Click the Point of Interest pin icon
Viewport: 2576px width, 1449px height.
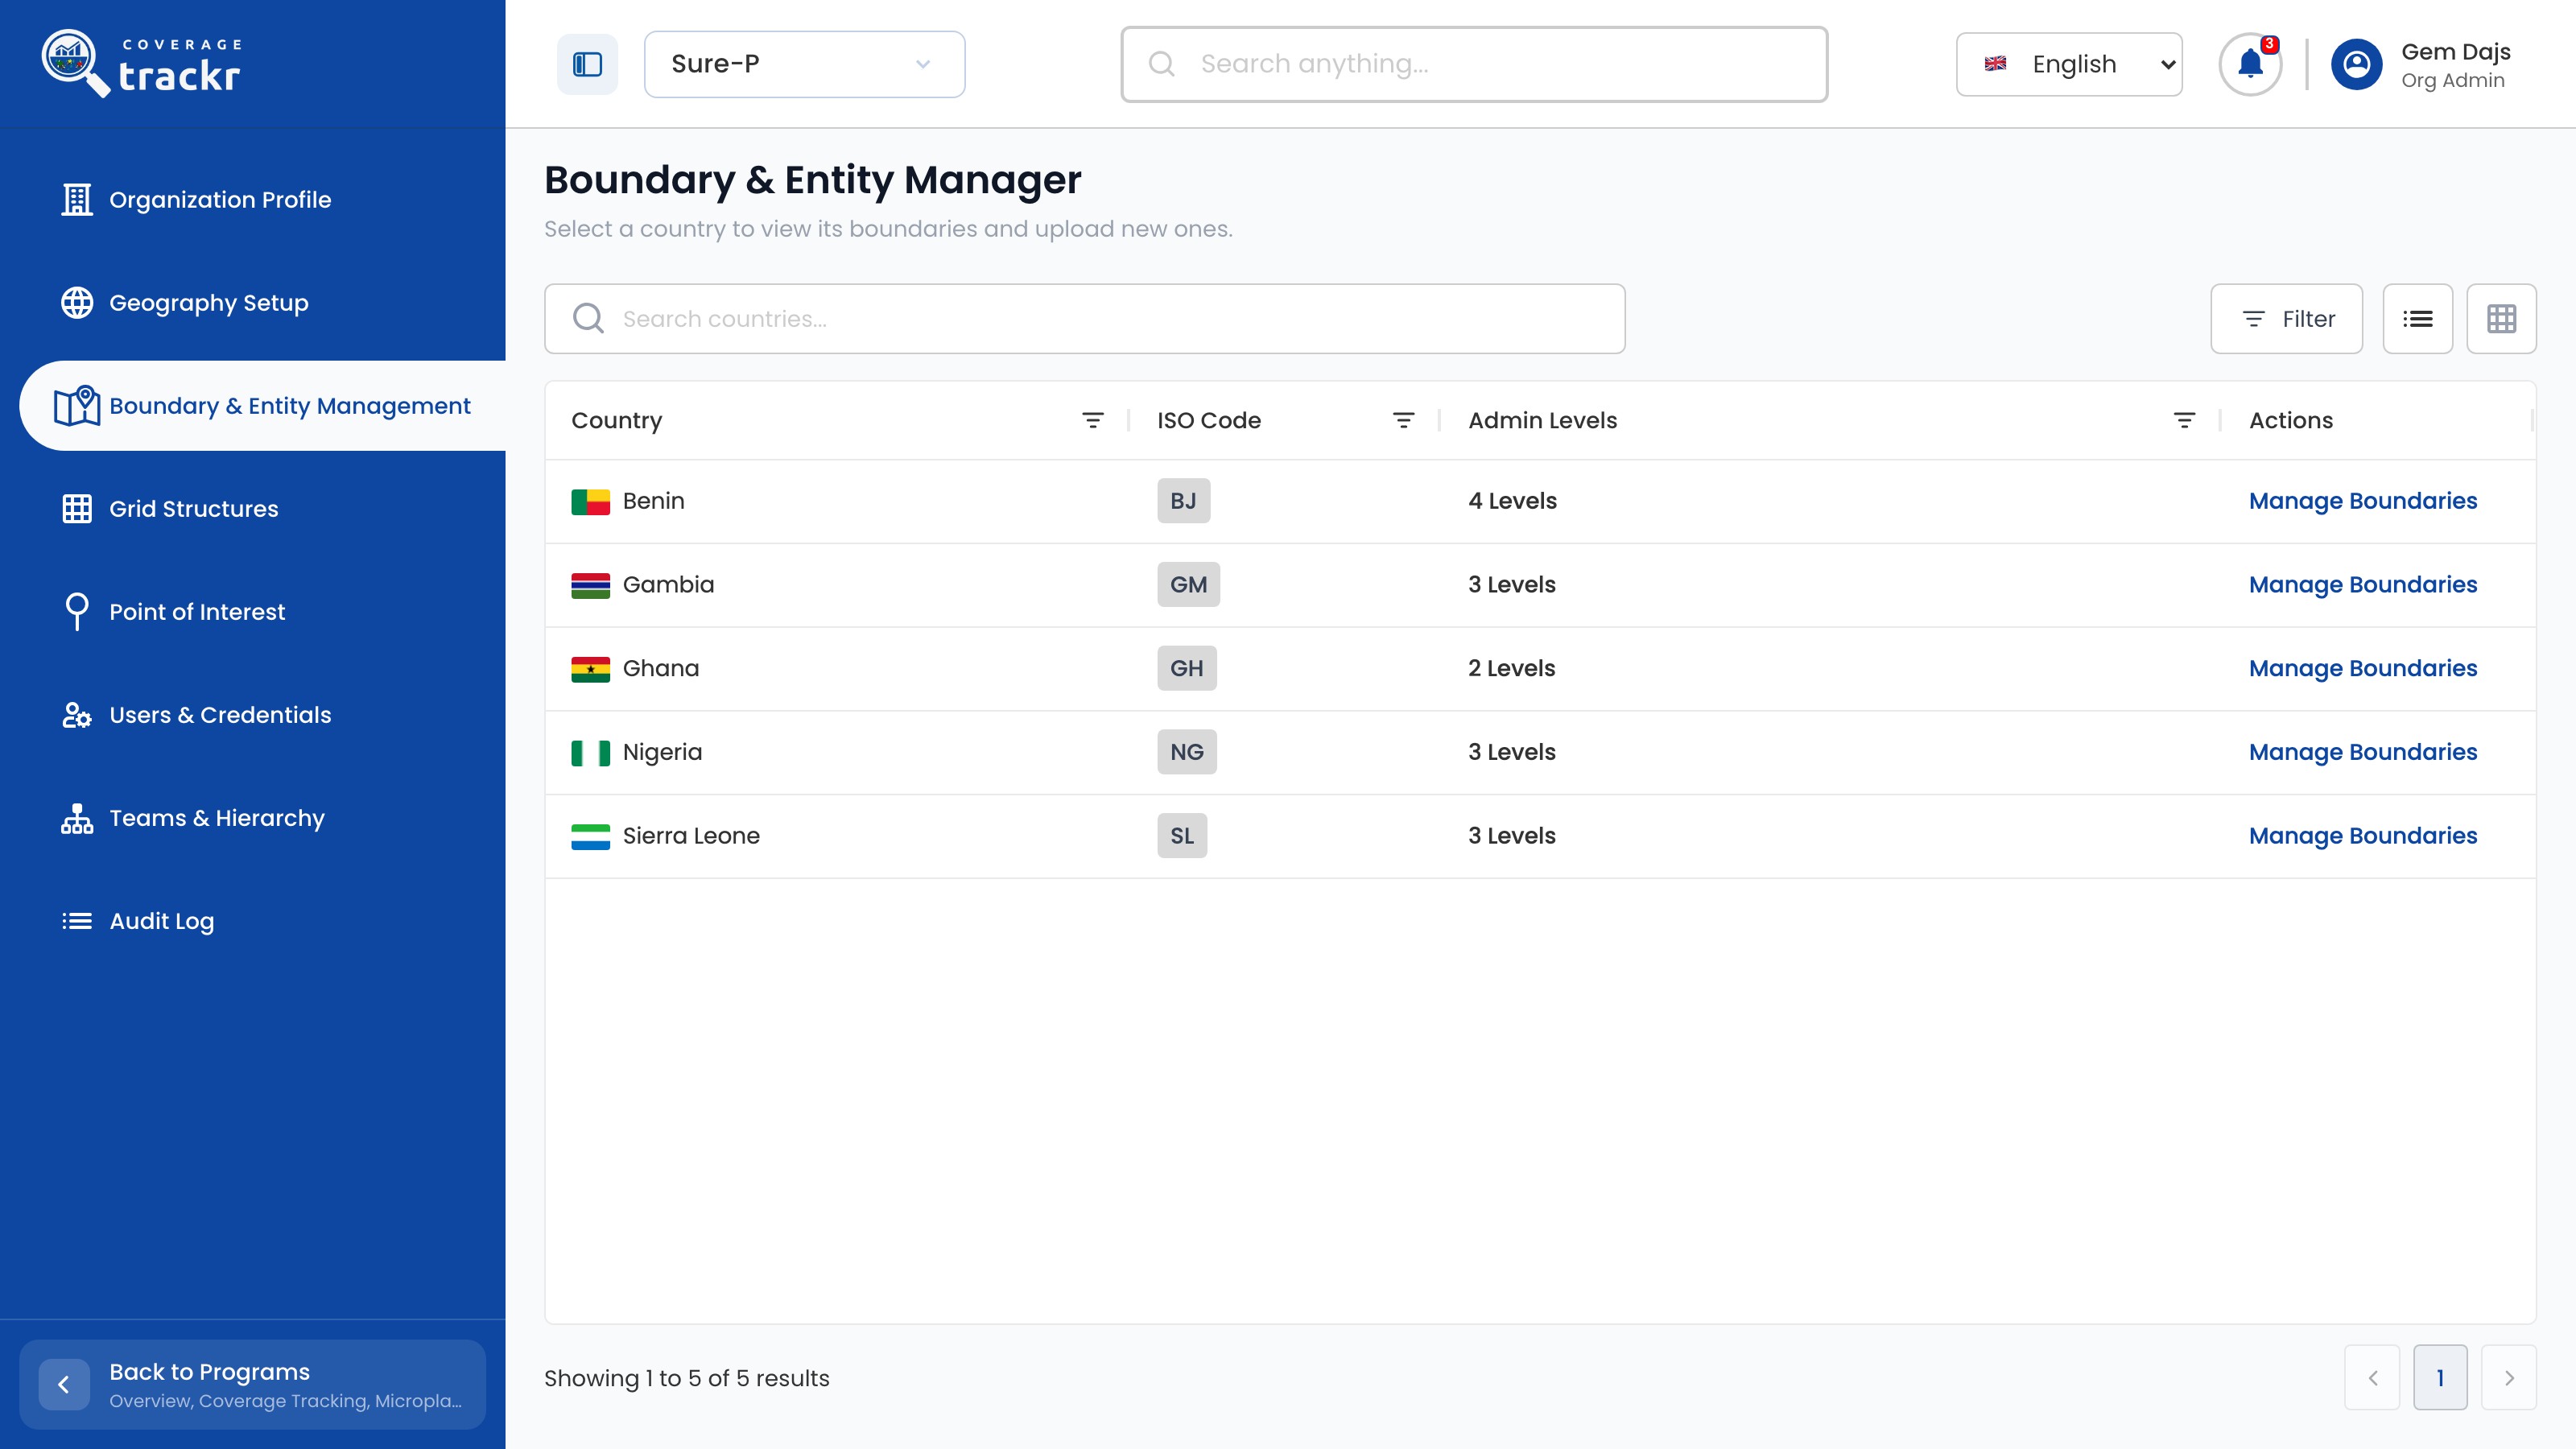(77, 611)
